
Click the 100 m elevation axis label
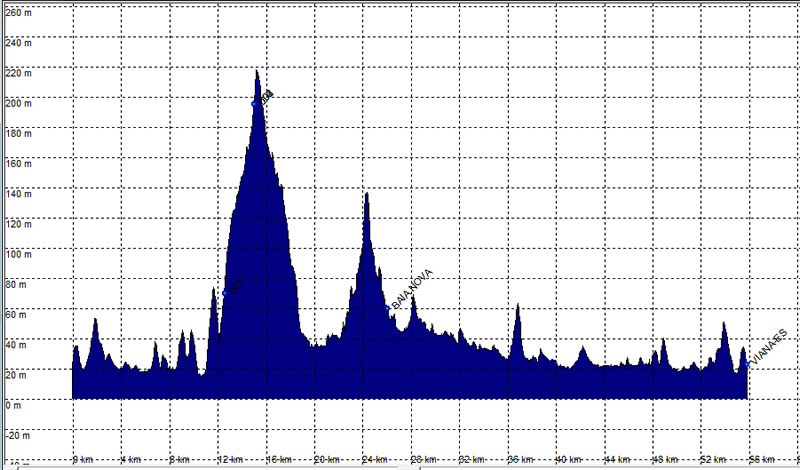tap(18, 255)
